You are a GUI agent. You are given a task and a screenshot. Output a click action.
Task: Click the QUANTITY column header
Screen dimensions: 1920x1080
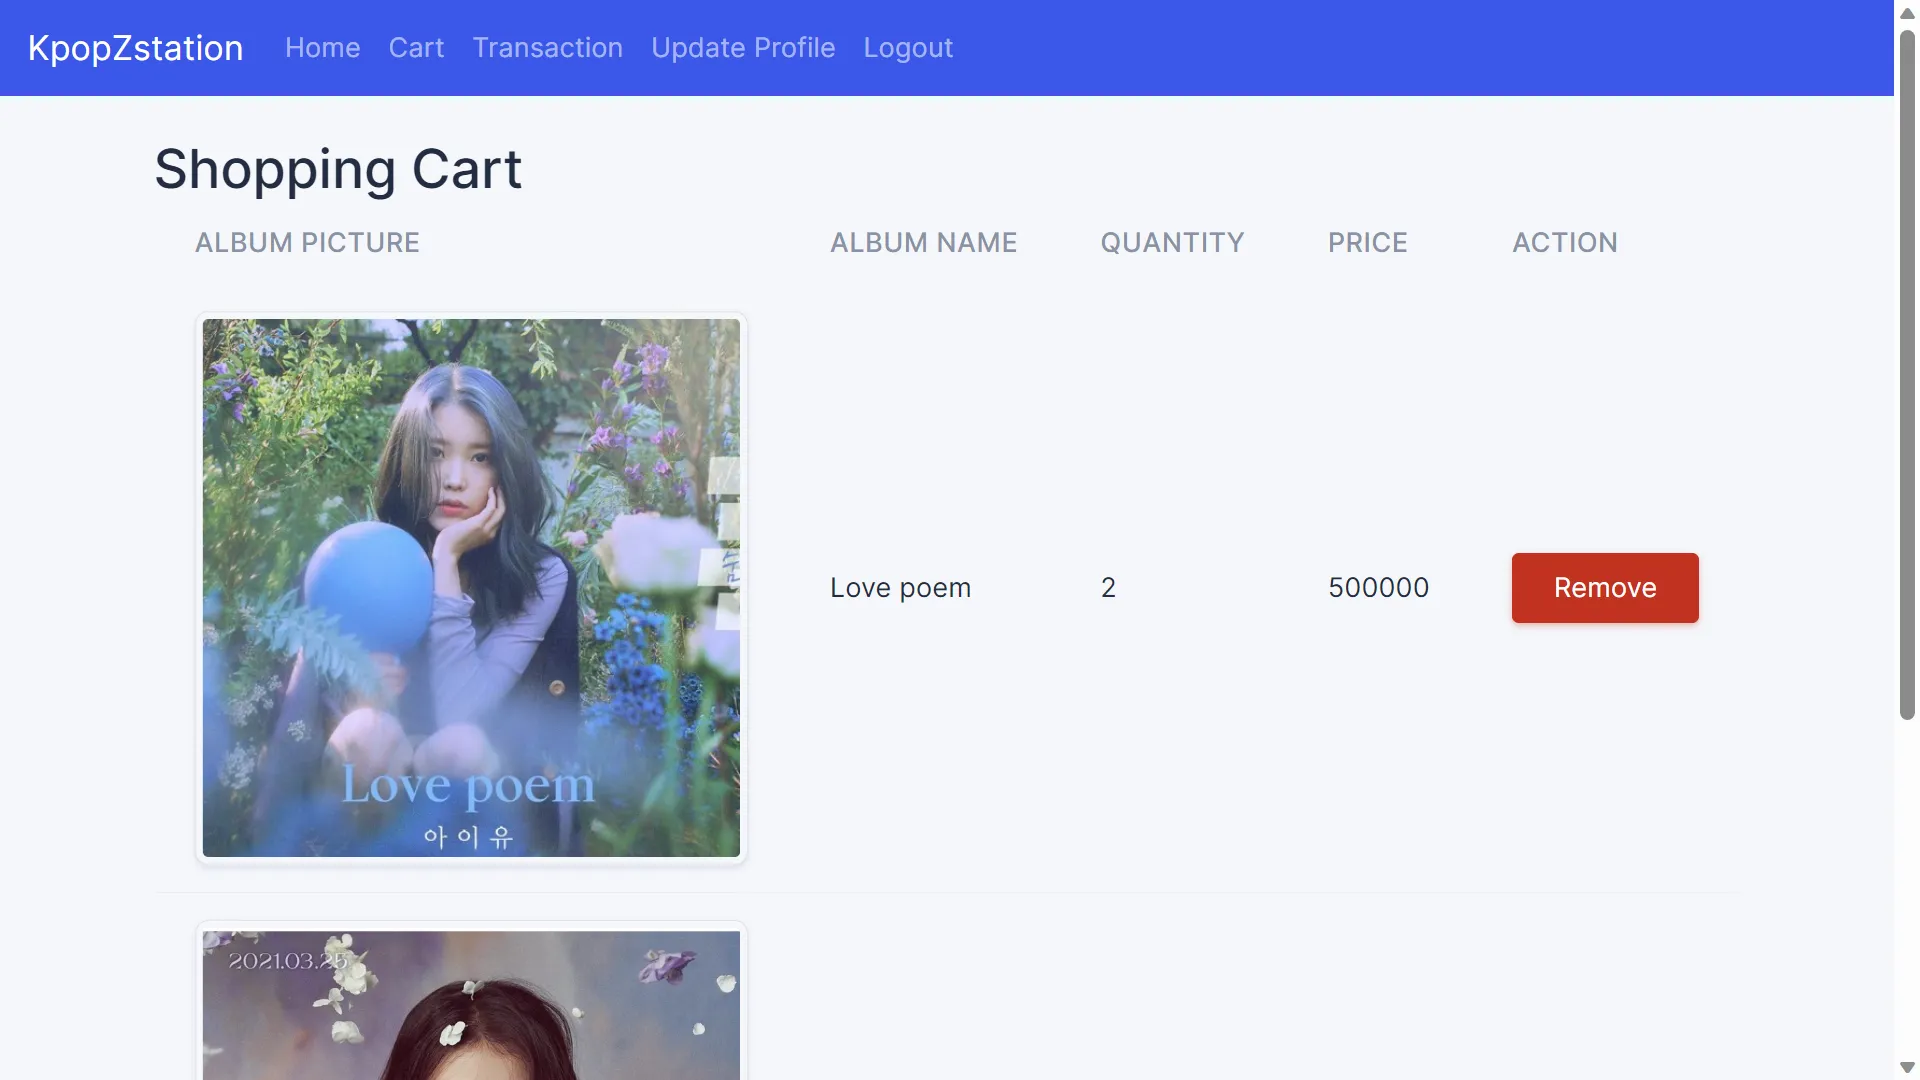point(1172,243)
